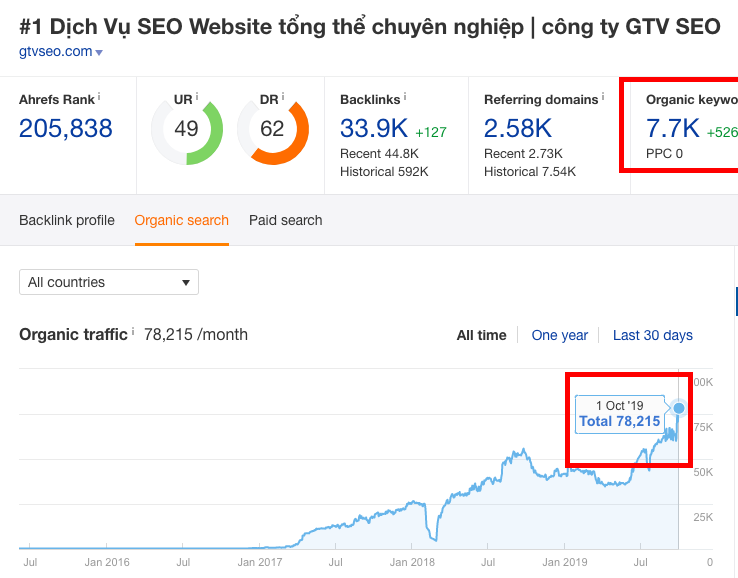
Task: Click the UR 49 gauge
Action: tap(187, 128)
